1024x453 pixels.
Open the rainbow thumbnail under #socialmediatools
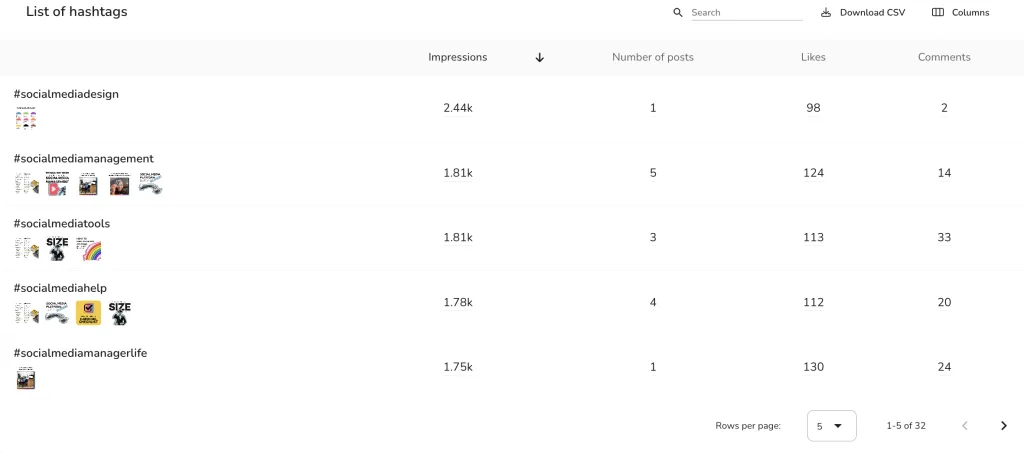click(x=89, y=249)
